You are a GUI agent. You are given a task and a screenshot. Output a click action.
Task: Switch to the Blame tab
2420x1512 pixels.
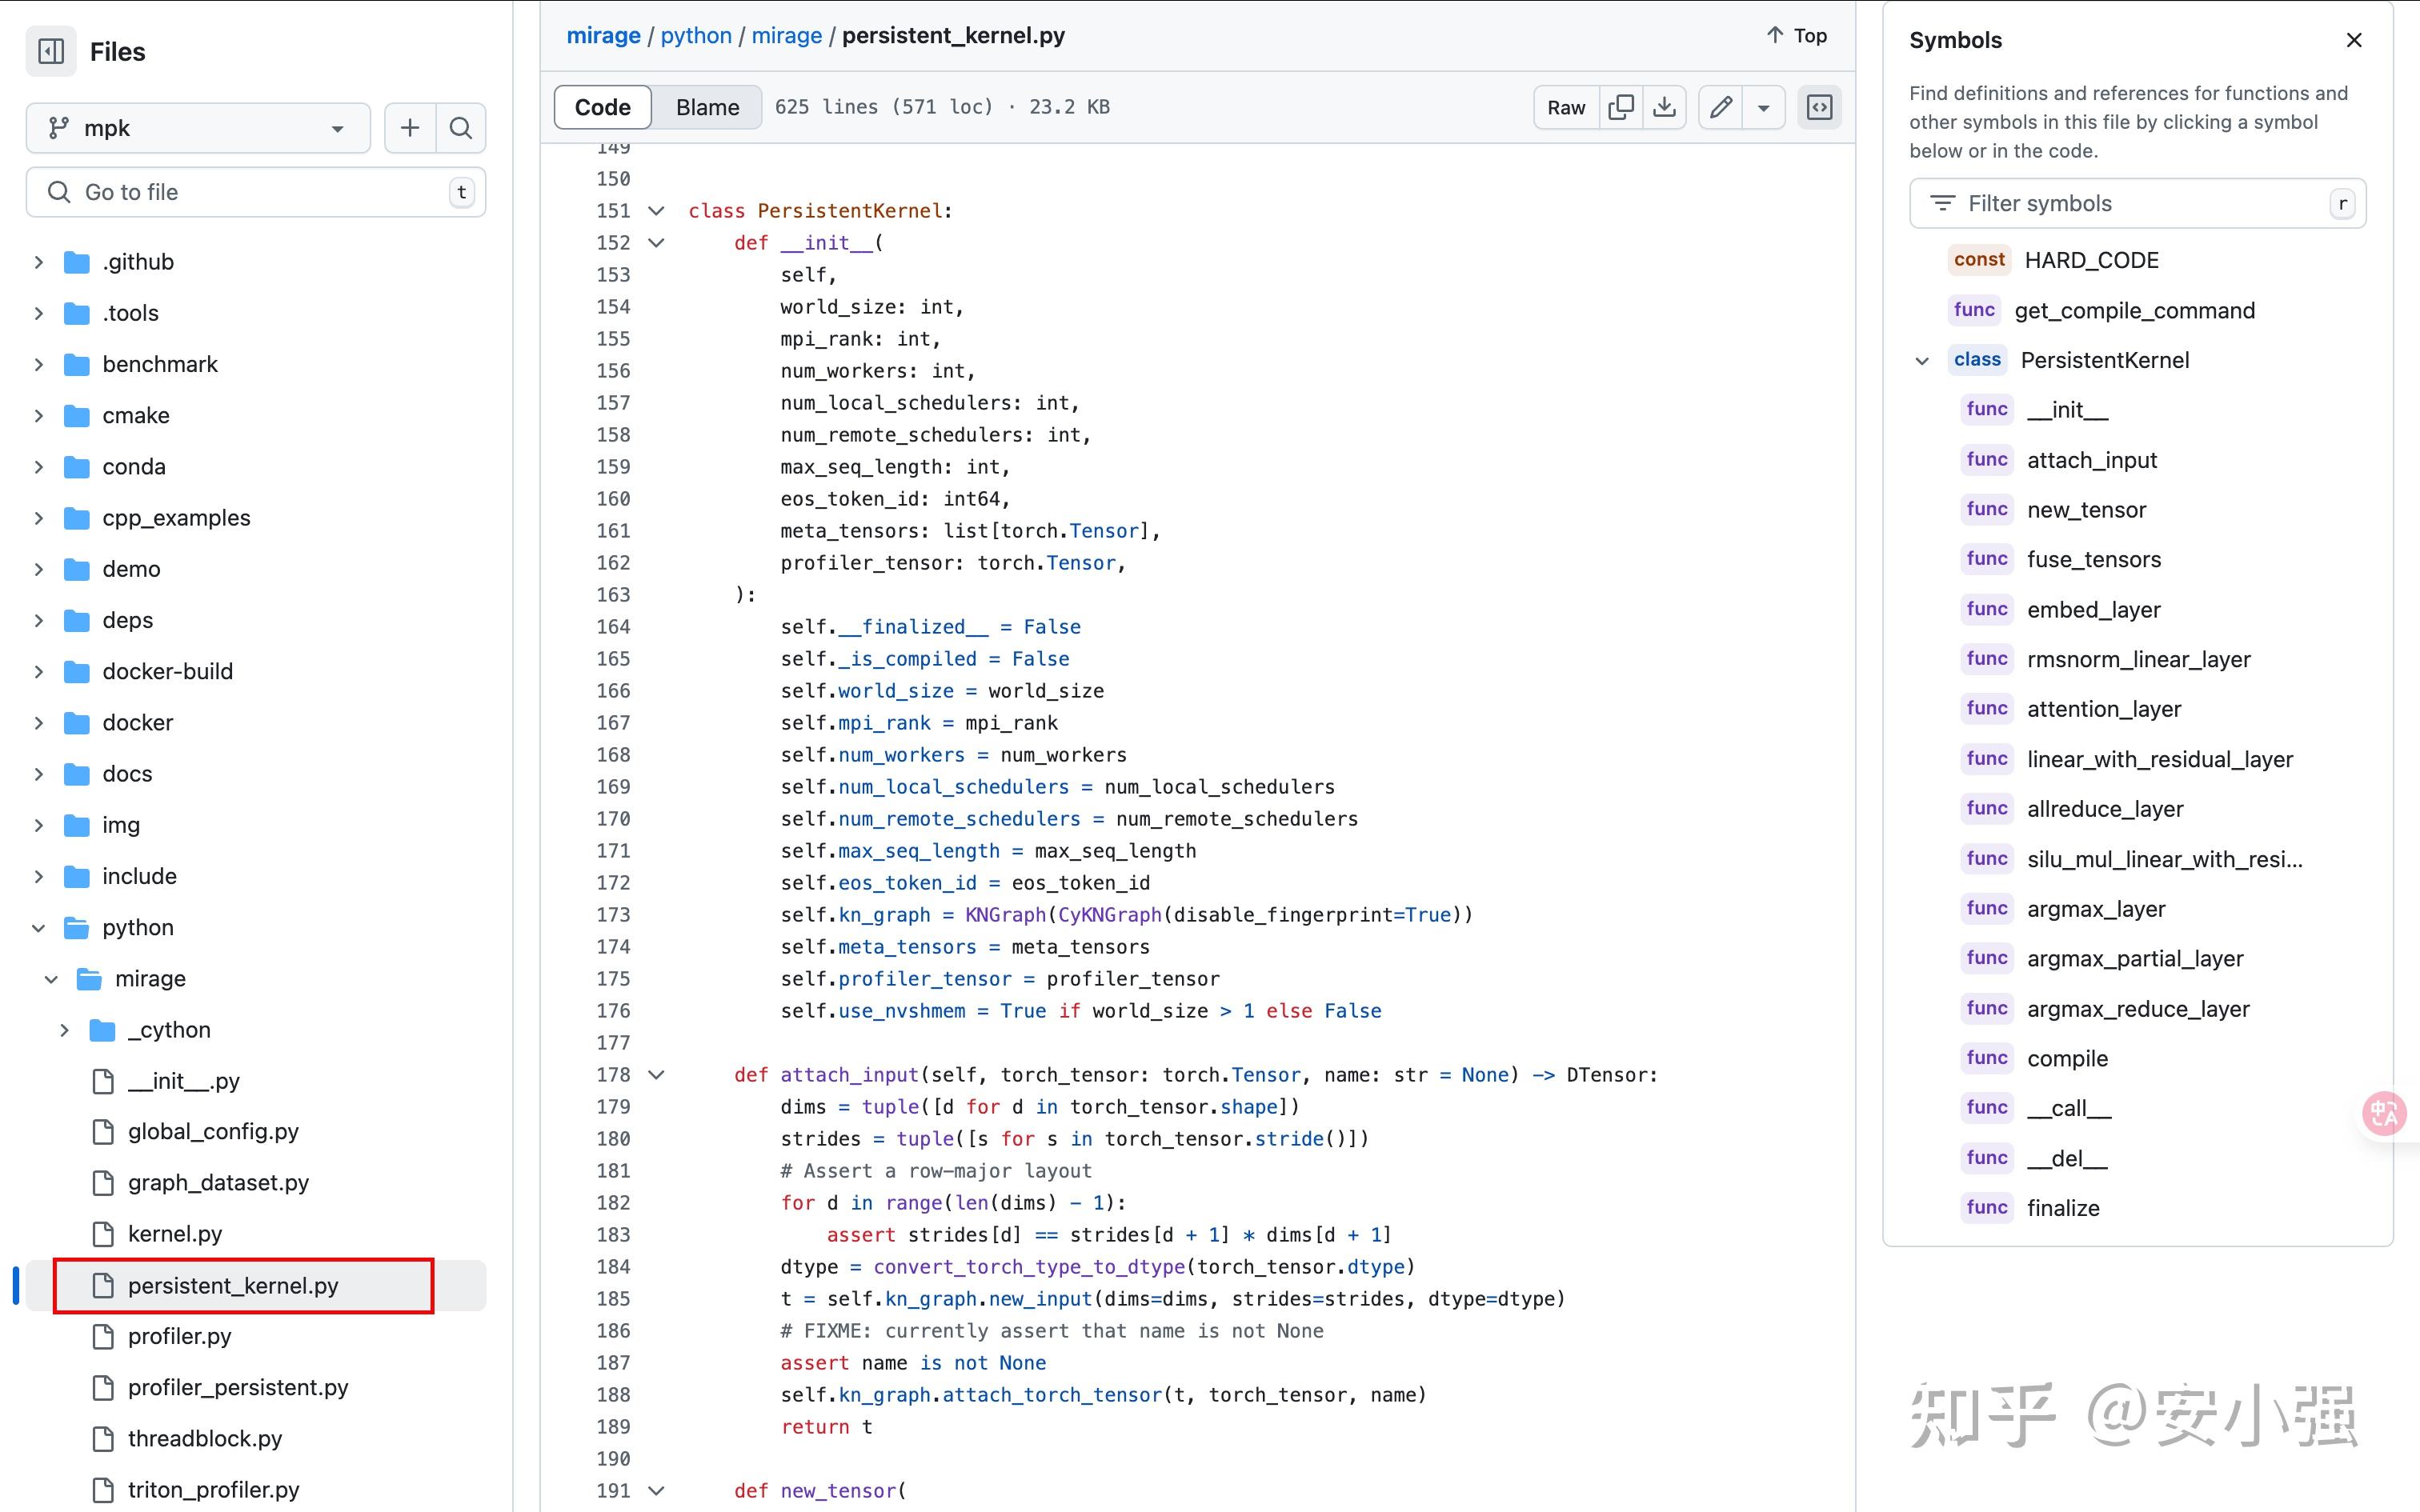pyautogui.click(x=707, y=107)
